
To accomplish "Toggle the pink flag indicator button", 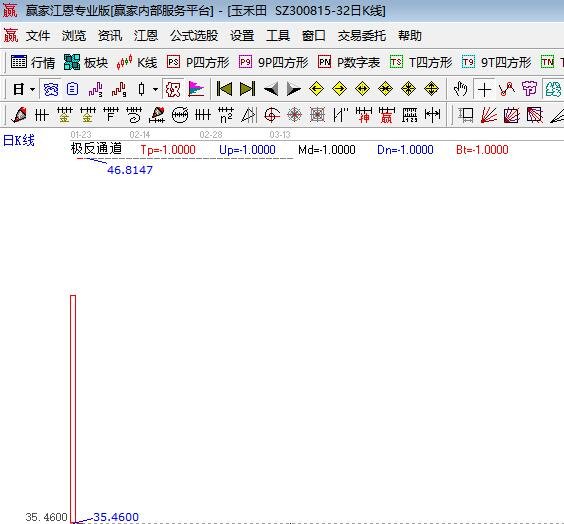I will [x=196, y=89].
